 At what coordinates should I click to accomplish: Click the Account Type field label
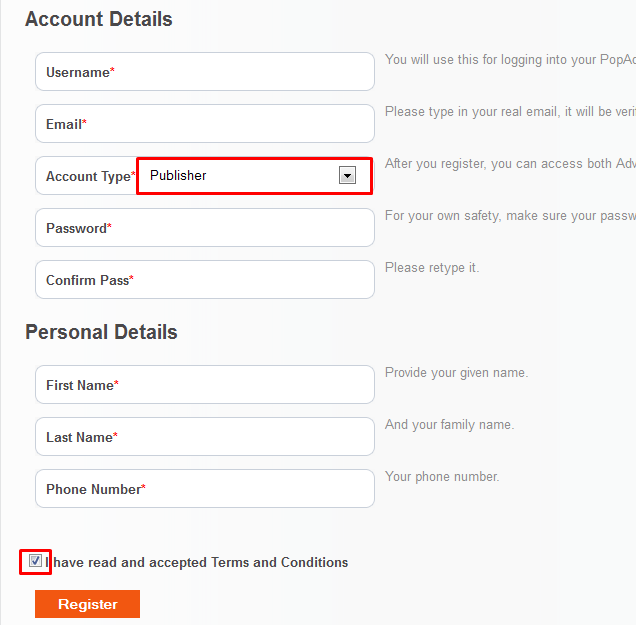coord(90,176)
